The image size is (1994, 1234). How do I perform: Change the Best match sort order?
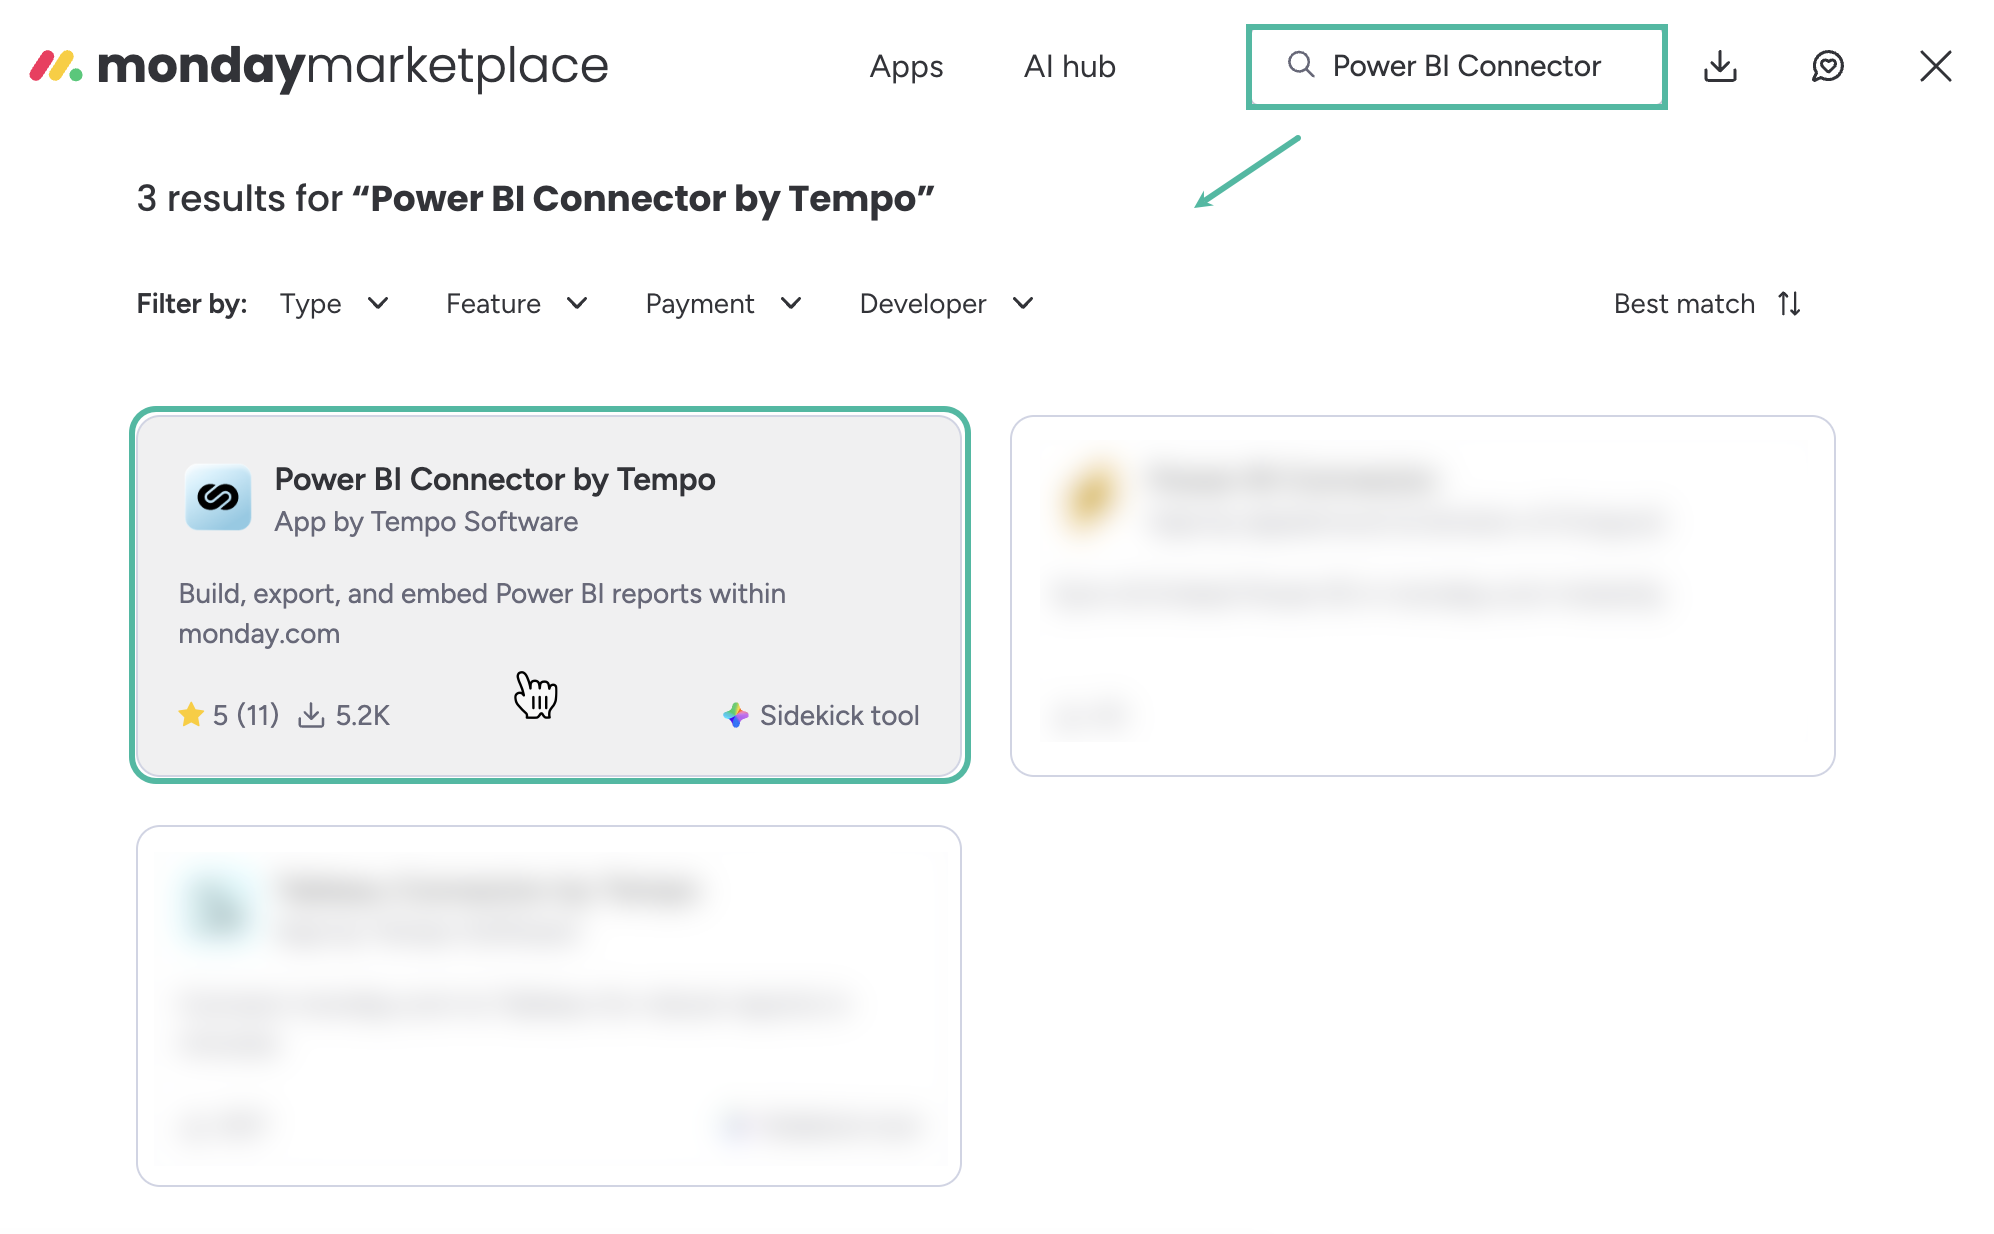point(1708,303)
